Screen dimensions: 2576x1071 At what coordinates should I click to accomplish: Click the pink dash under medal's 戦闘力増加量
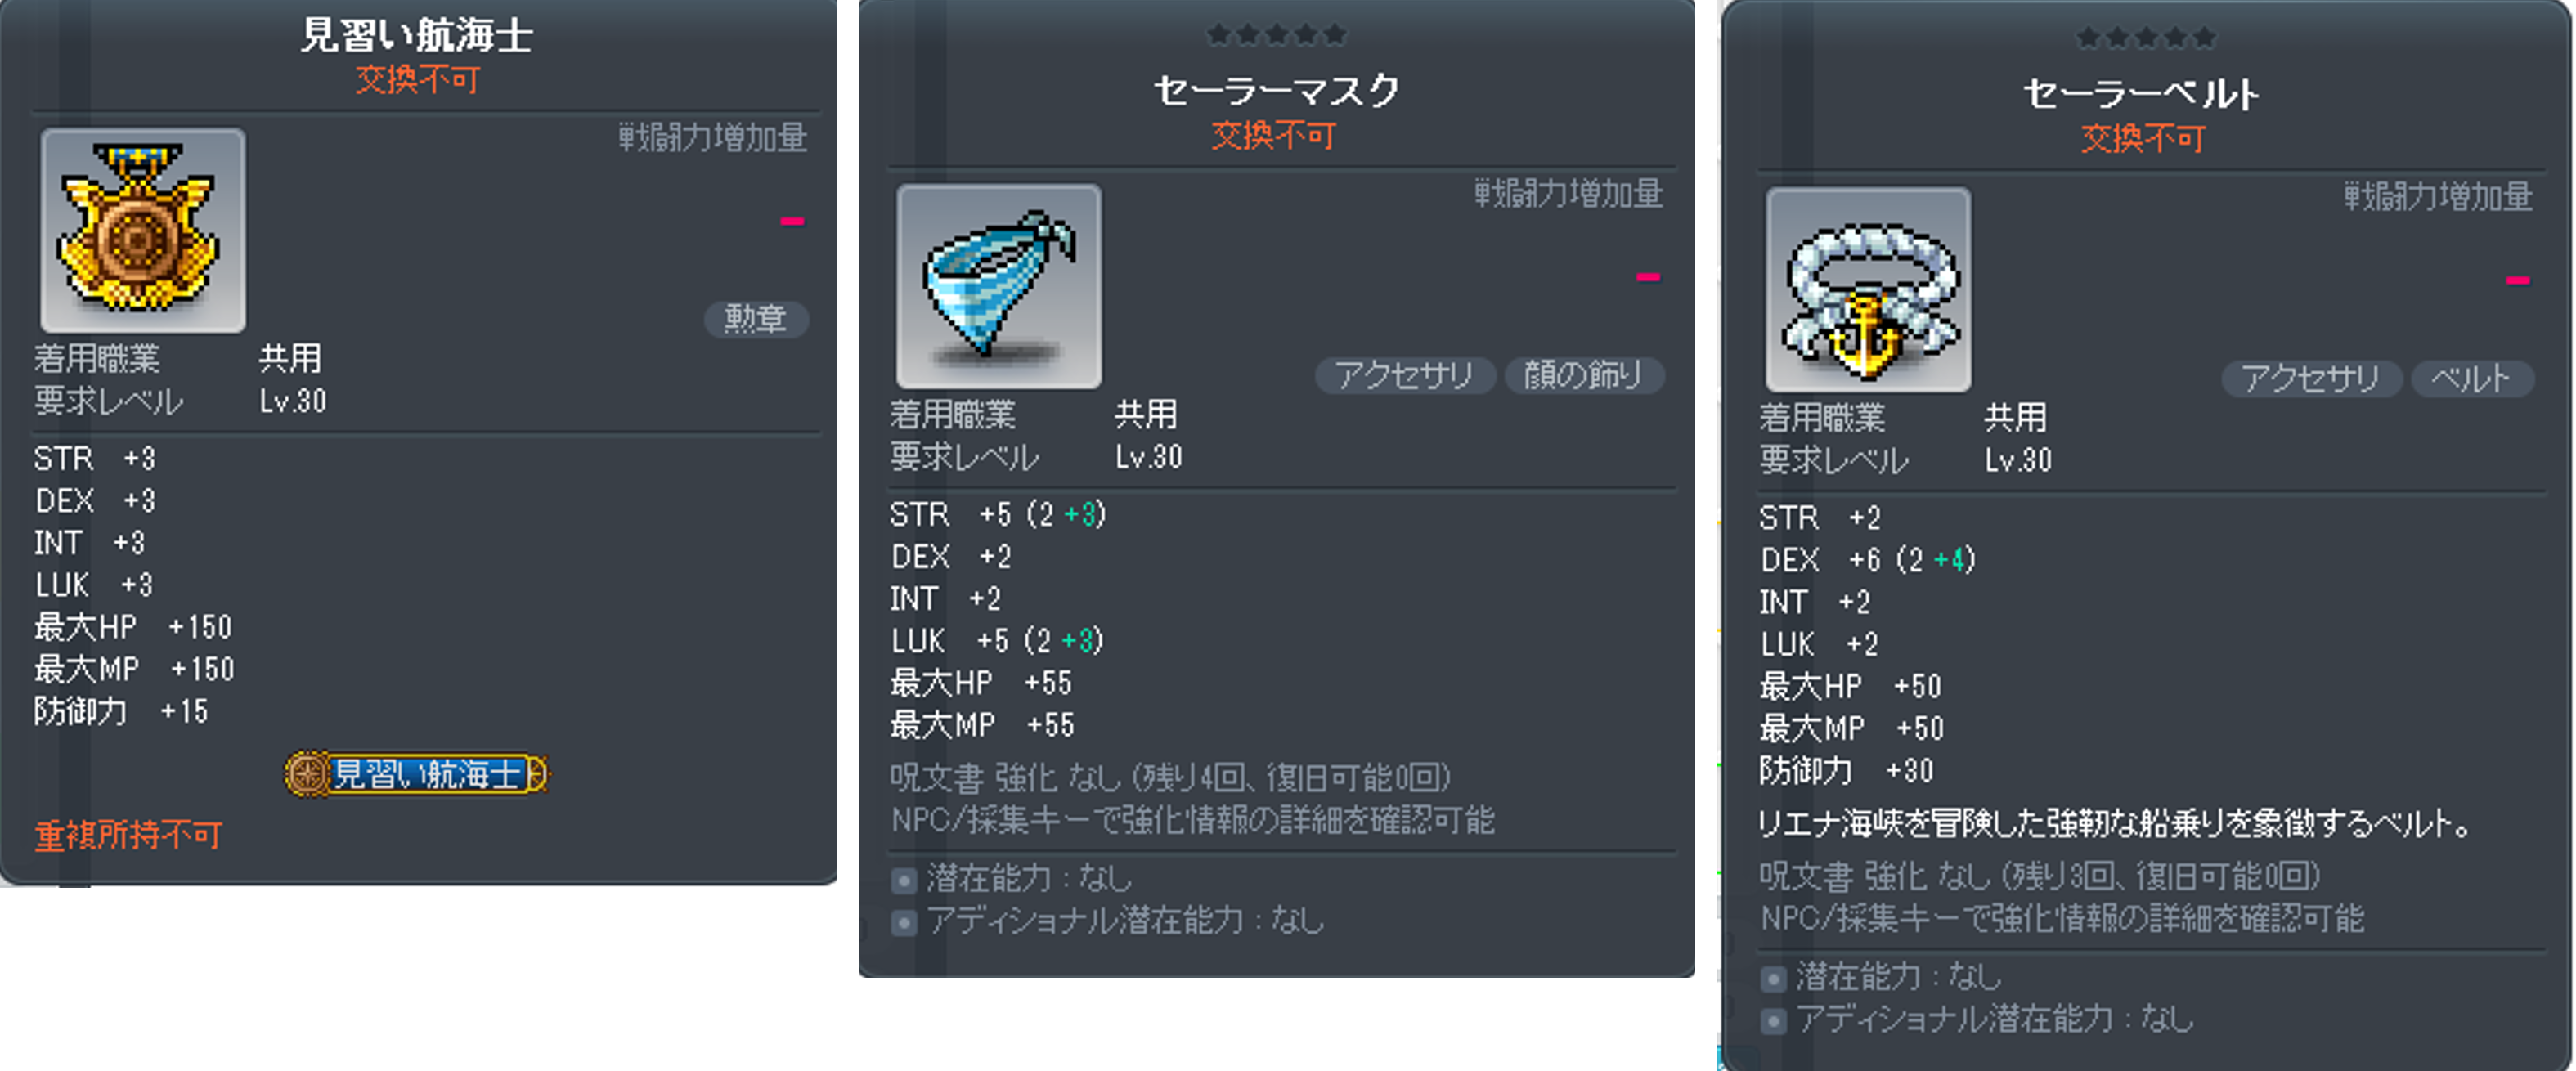point(792,221)
